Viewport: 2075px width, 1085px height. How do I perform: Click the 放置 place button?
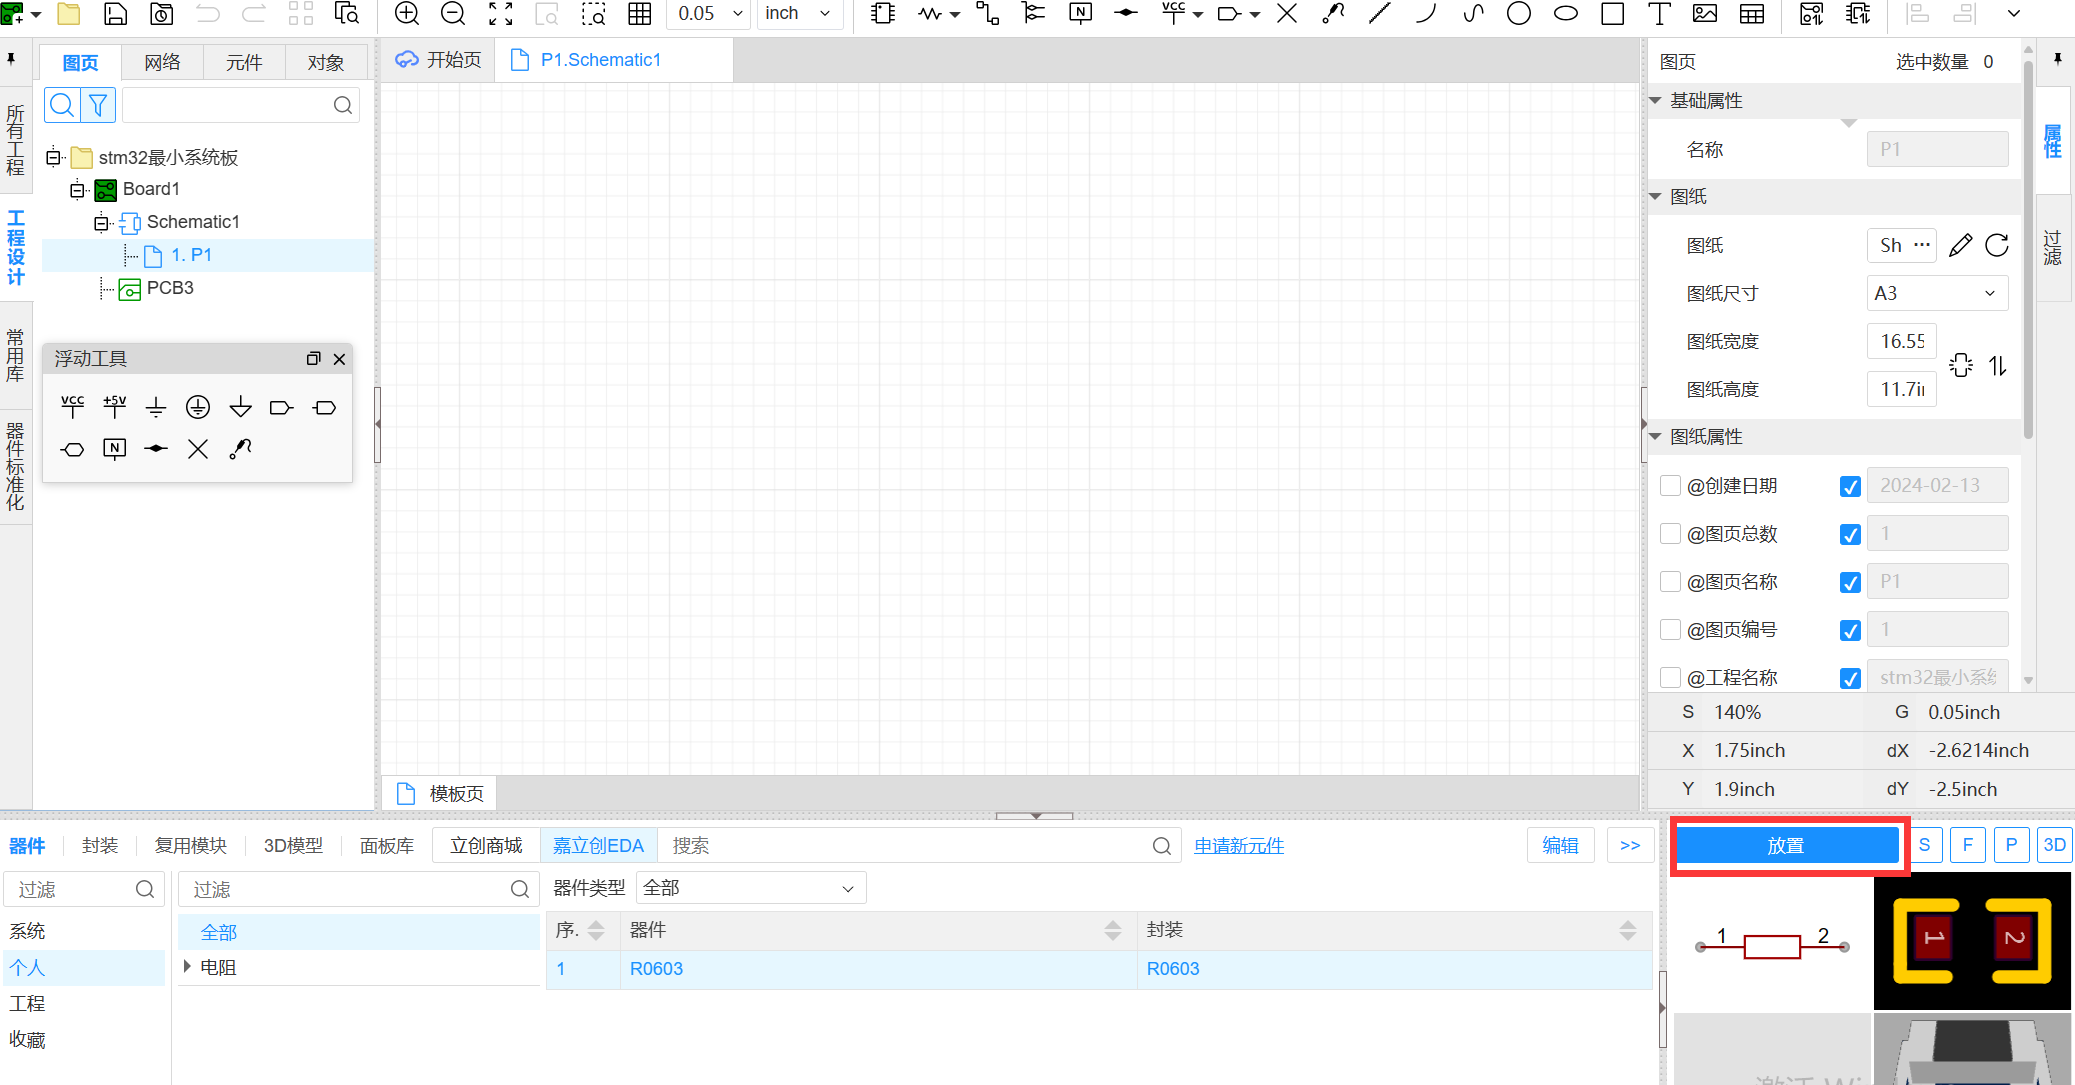tap(1784, 845)
